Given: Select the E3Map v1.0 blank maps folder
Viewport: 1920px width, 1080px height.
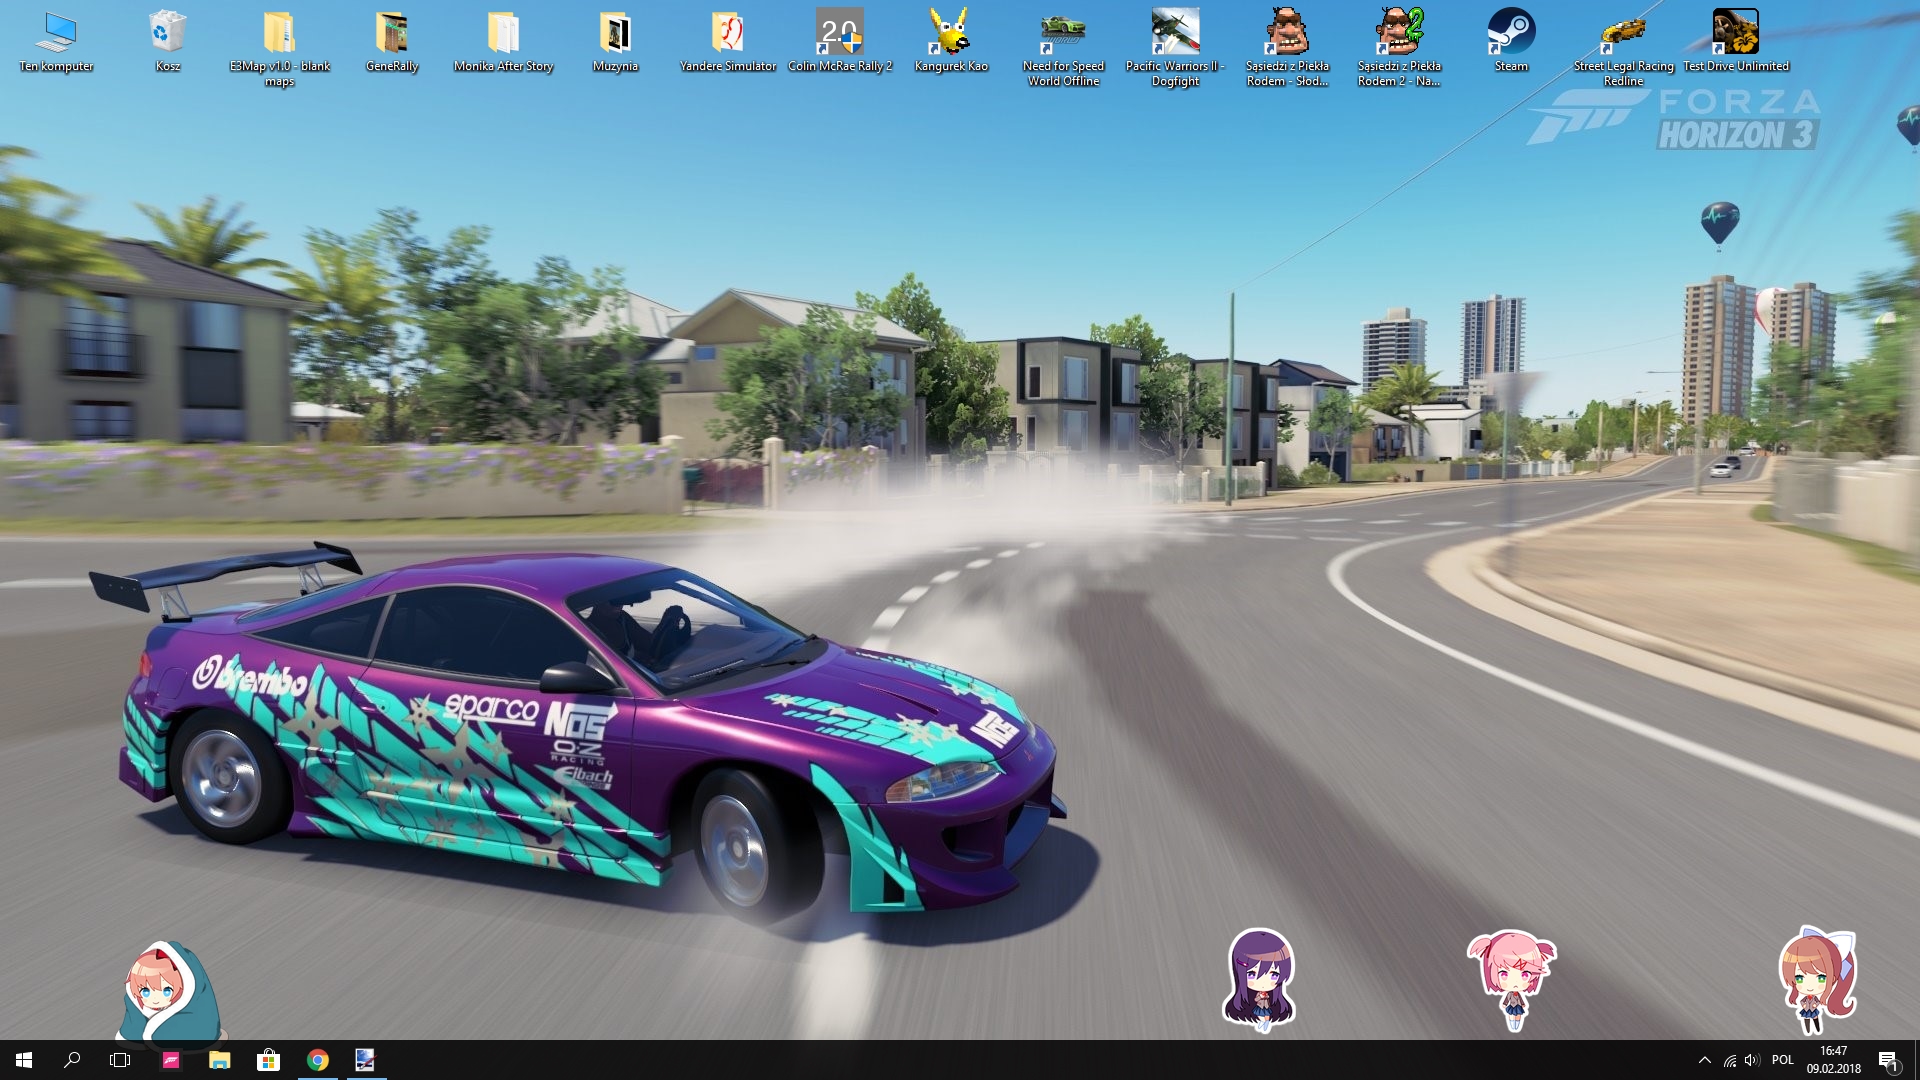Looking at the screenshot, I should click(x=279, y=48).
